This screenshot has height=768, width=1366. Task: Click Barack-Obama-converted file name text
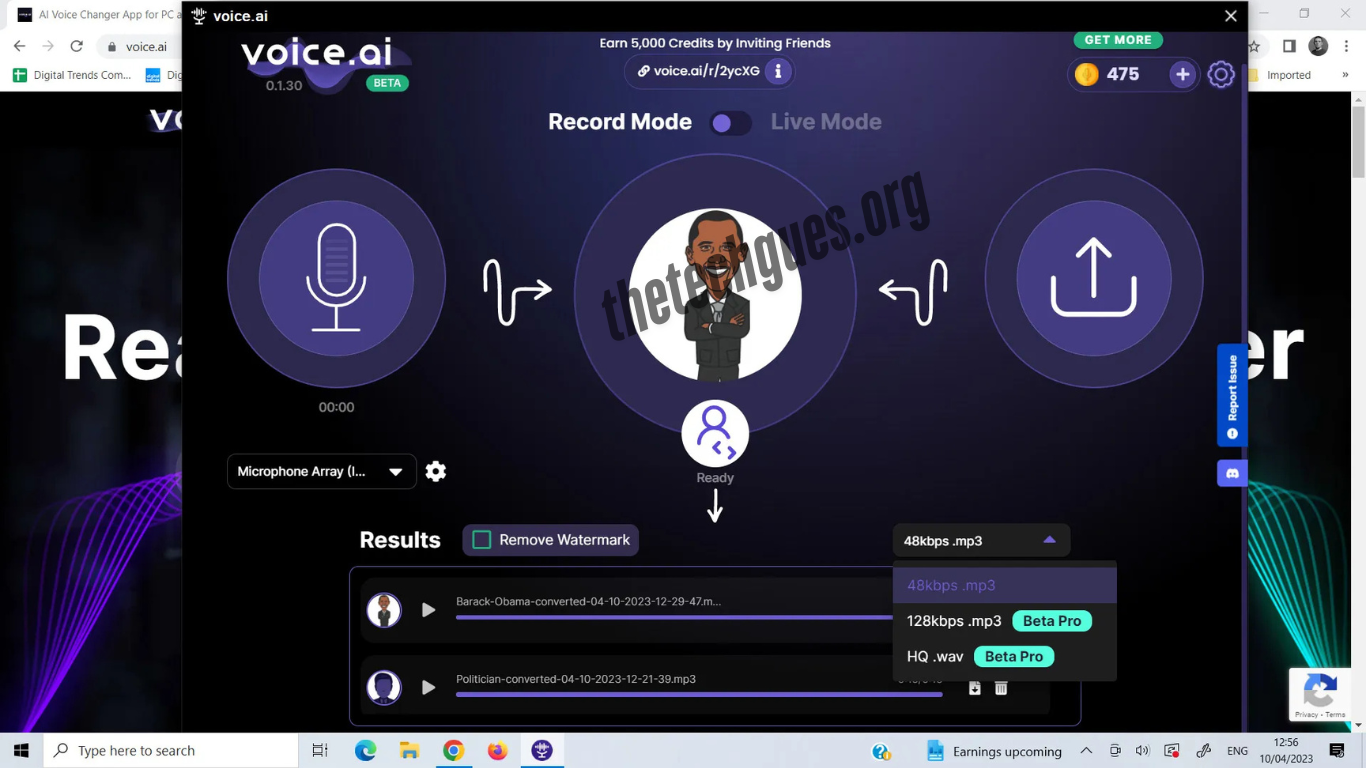pos(588,602)
